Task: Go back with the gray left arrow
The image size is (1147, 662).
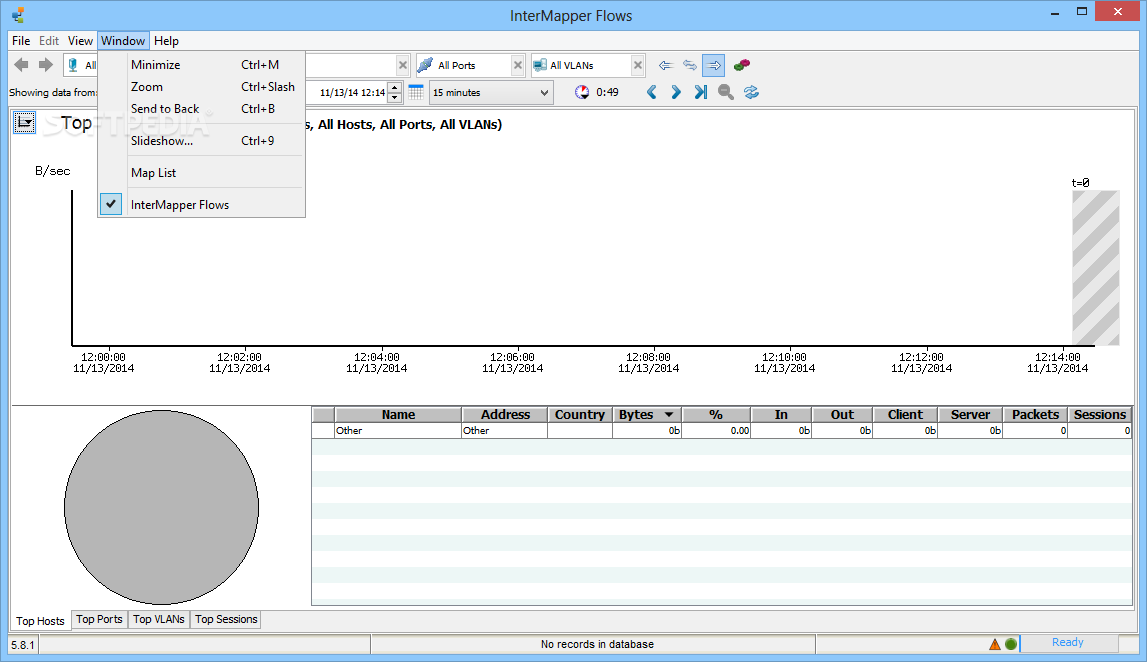Action: pyautogui.click(x=22, y=65)
